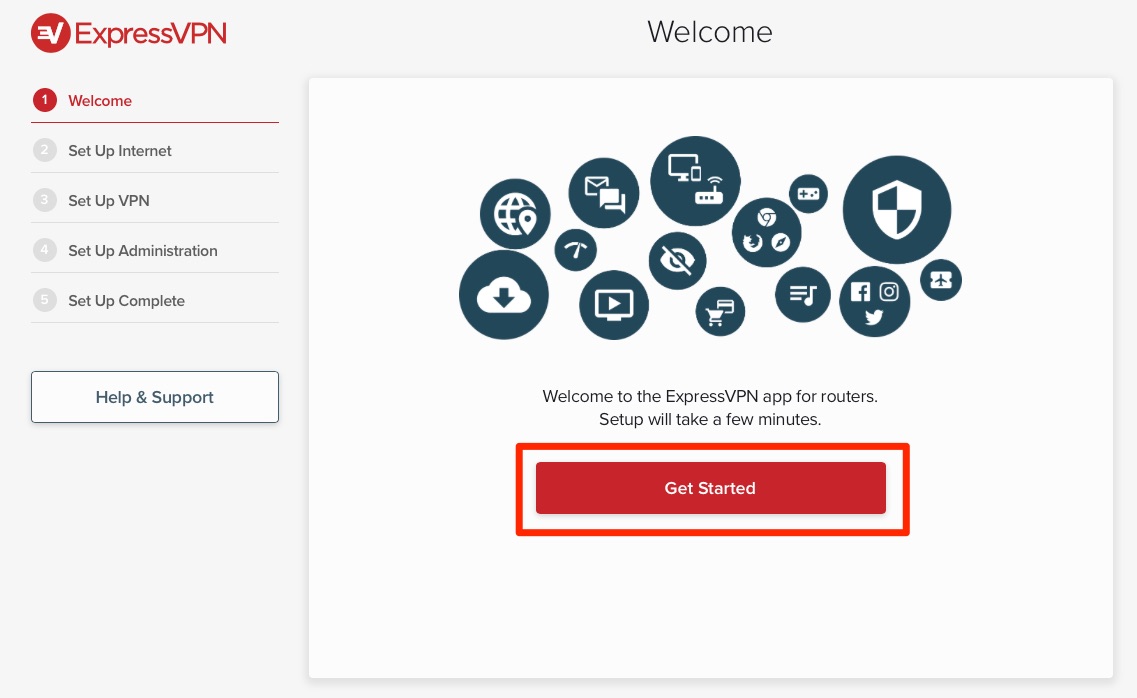Image resolution: width=1137 pixels, height=698 pixels.
Task: Open the Set Up Administration step
Action: point(143,250)
